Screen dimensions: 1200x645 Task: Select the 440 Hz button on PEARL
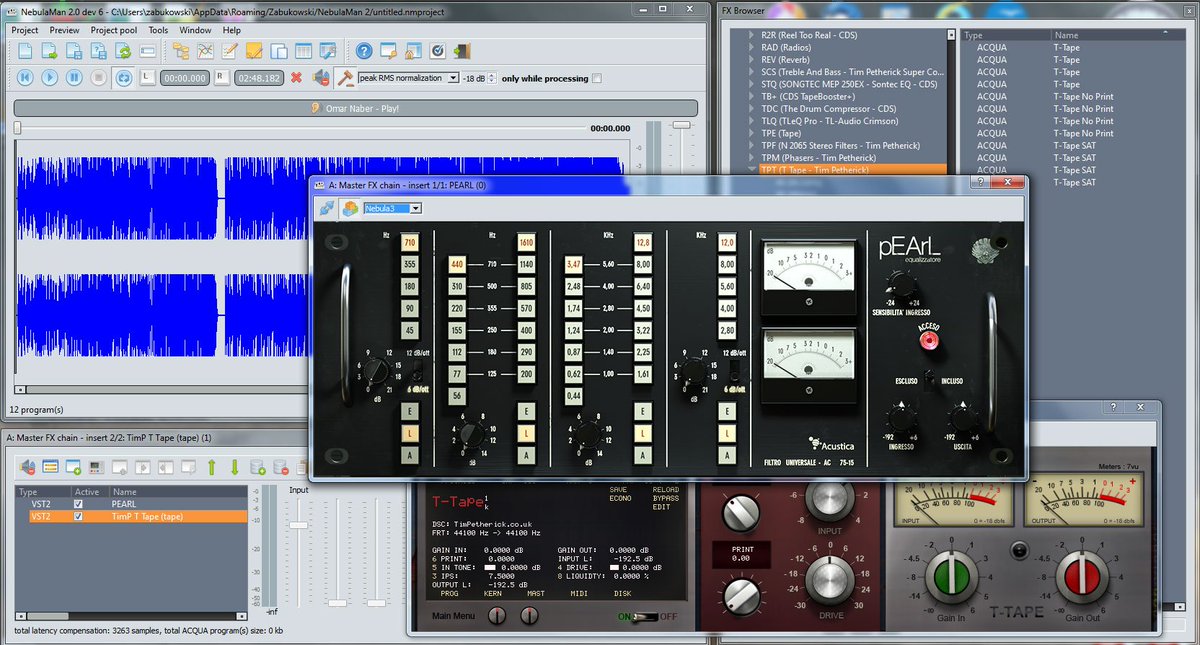458,264
